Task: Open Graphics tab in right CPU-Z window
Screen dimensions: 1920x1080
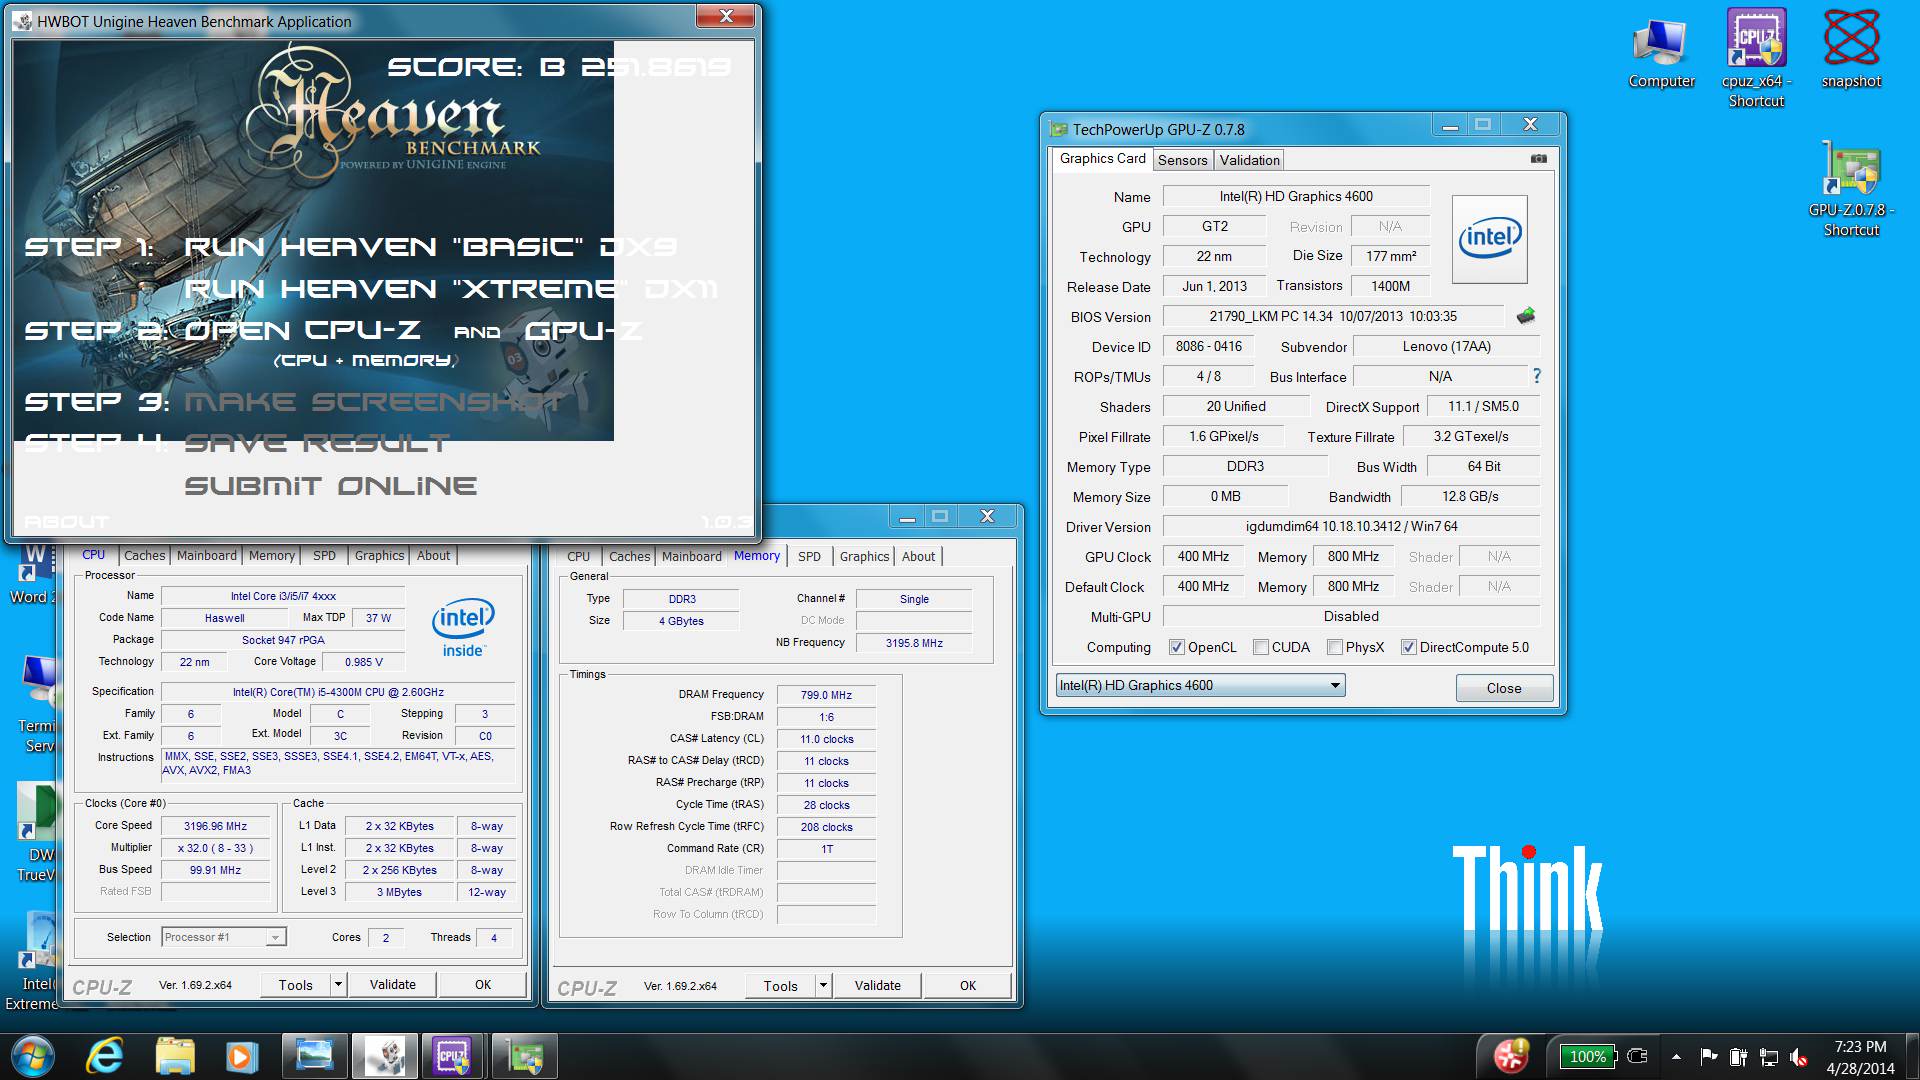Action: pos(864,556)
